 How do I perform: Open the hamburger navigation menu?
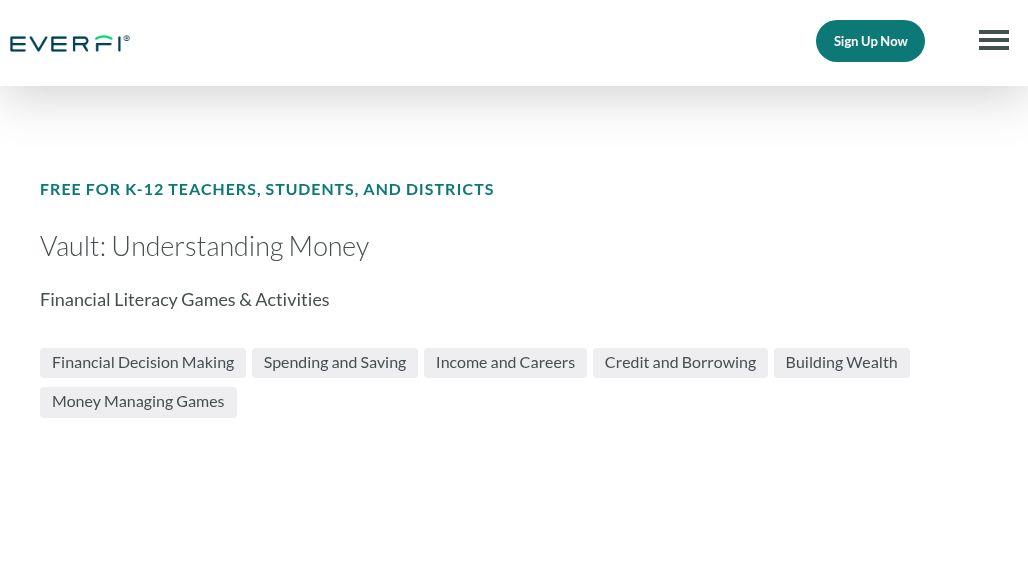(993, 40)
